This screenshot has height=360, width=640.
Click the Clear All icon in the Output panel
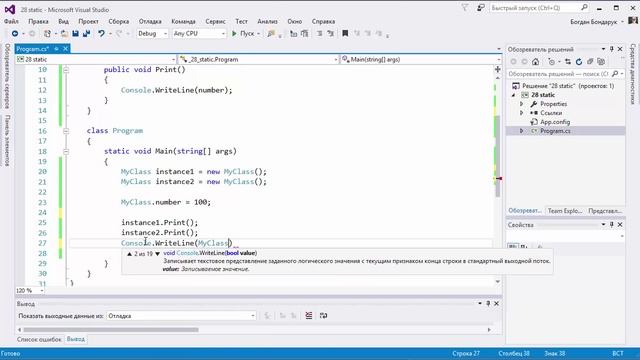click(309, 316)
